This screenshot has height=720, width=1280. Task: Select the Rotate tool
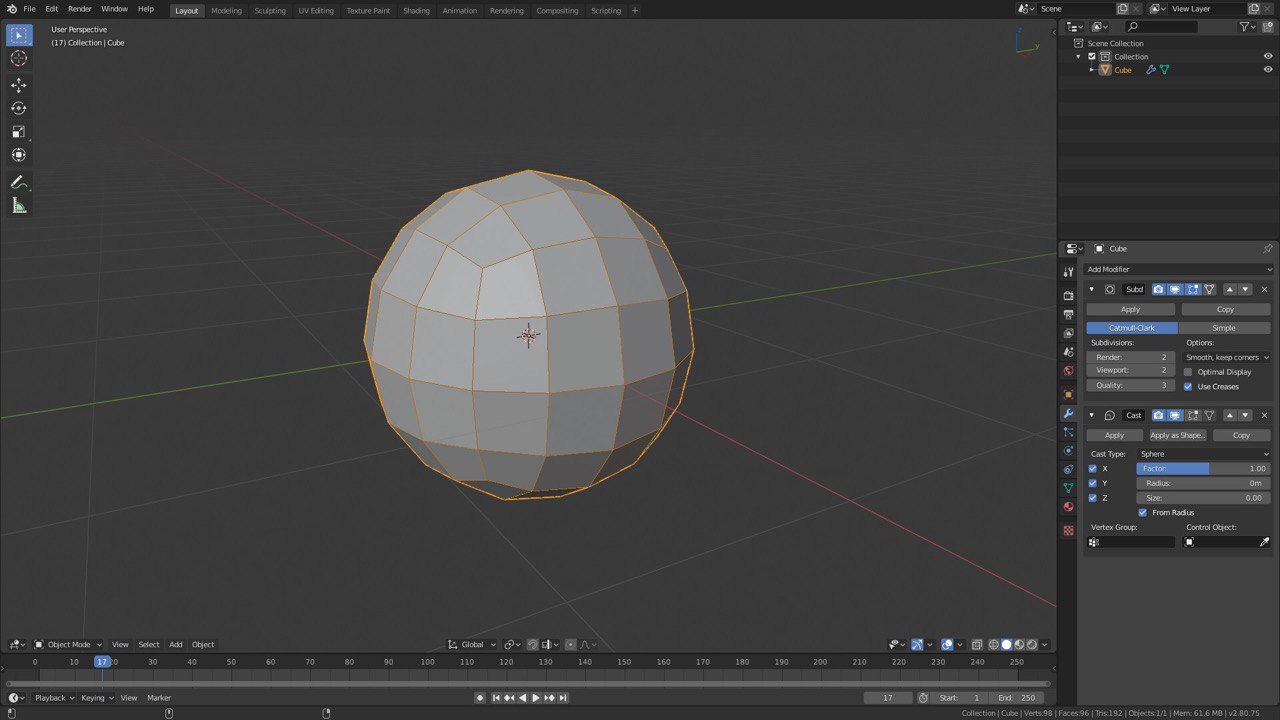(x=18, y=108)
